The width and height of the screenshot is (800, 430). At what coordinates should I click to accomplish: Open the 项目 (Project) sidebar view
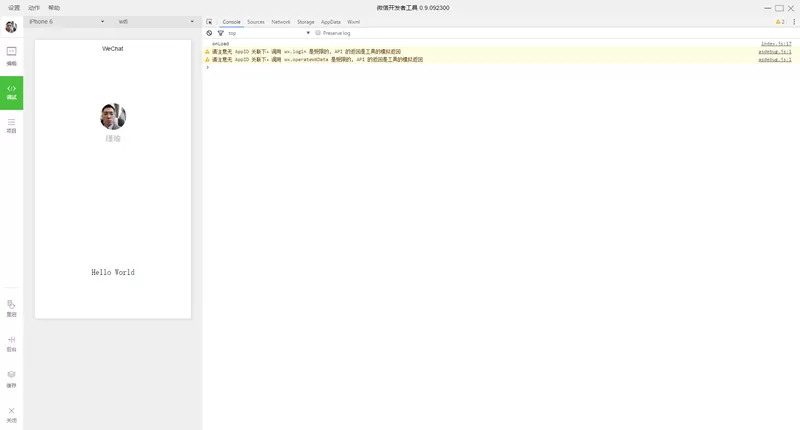(11, 125)
